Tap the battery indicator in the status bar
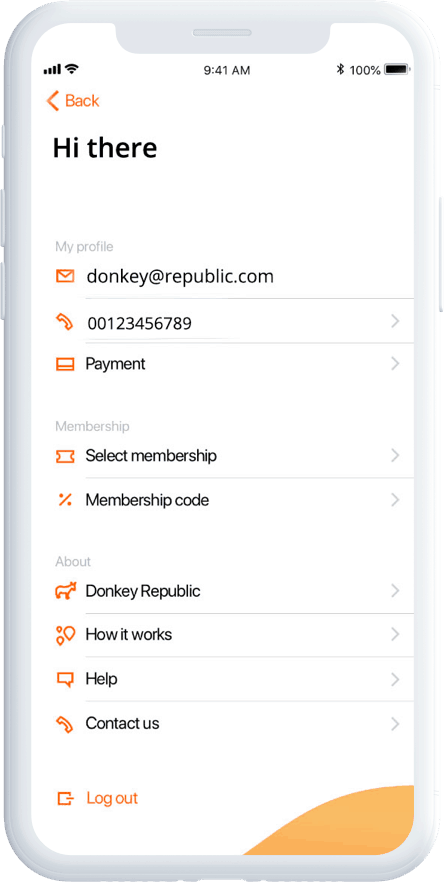This screenshot has width=444, height=882. [x=397, y=70]
